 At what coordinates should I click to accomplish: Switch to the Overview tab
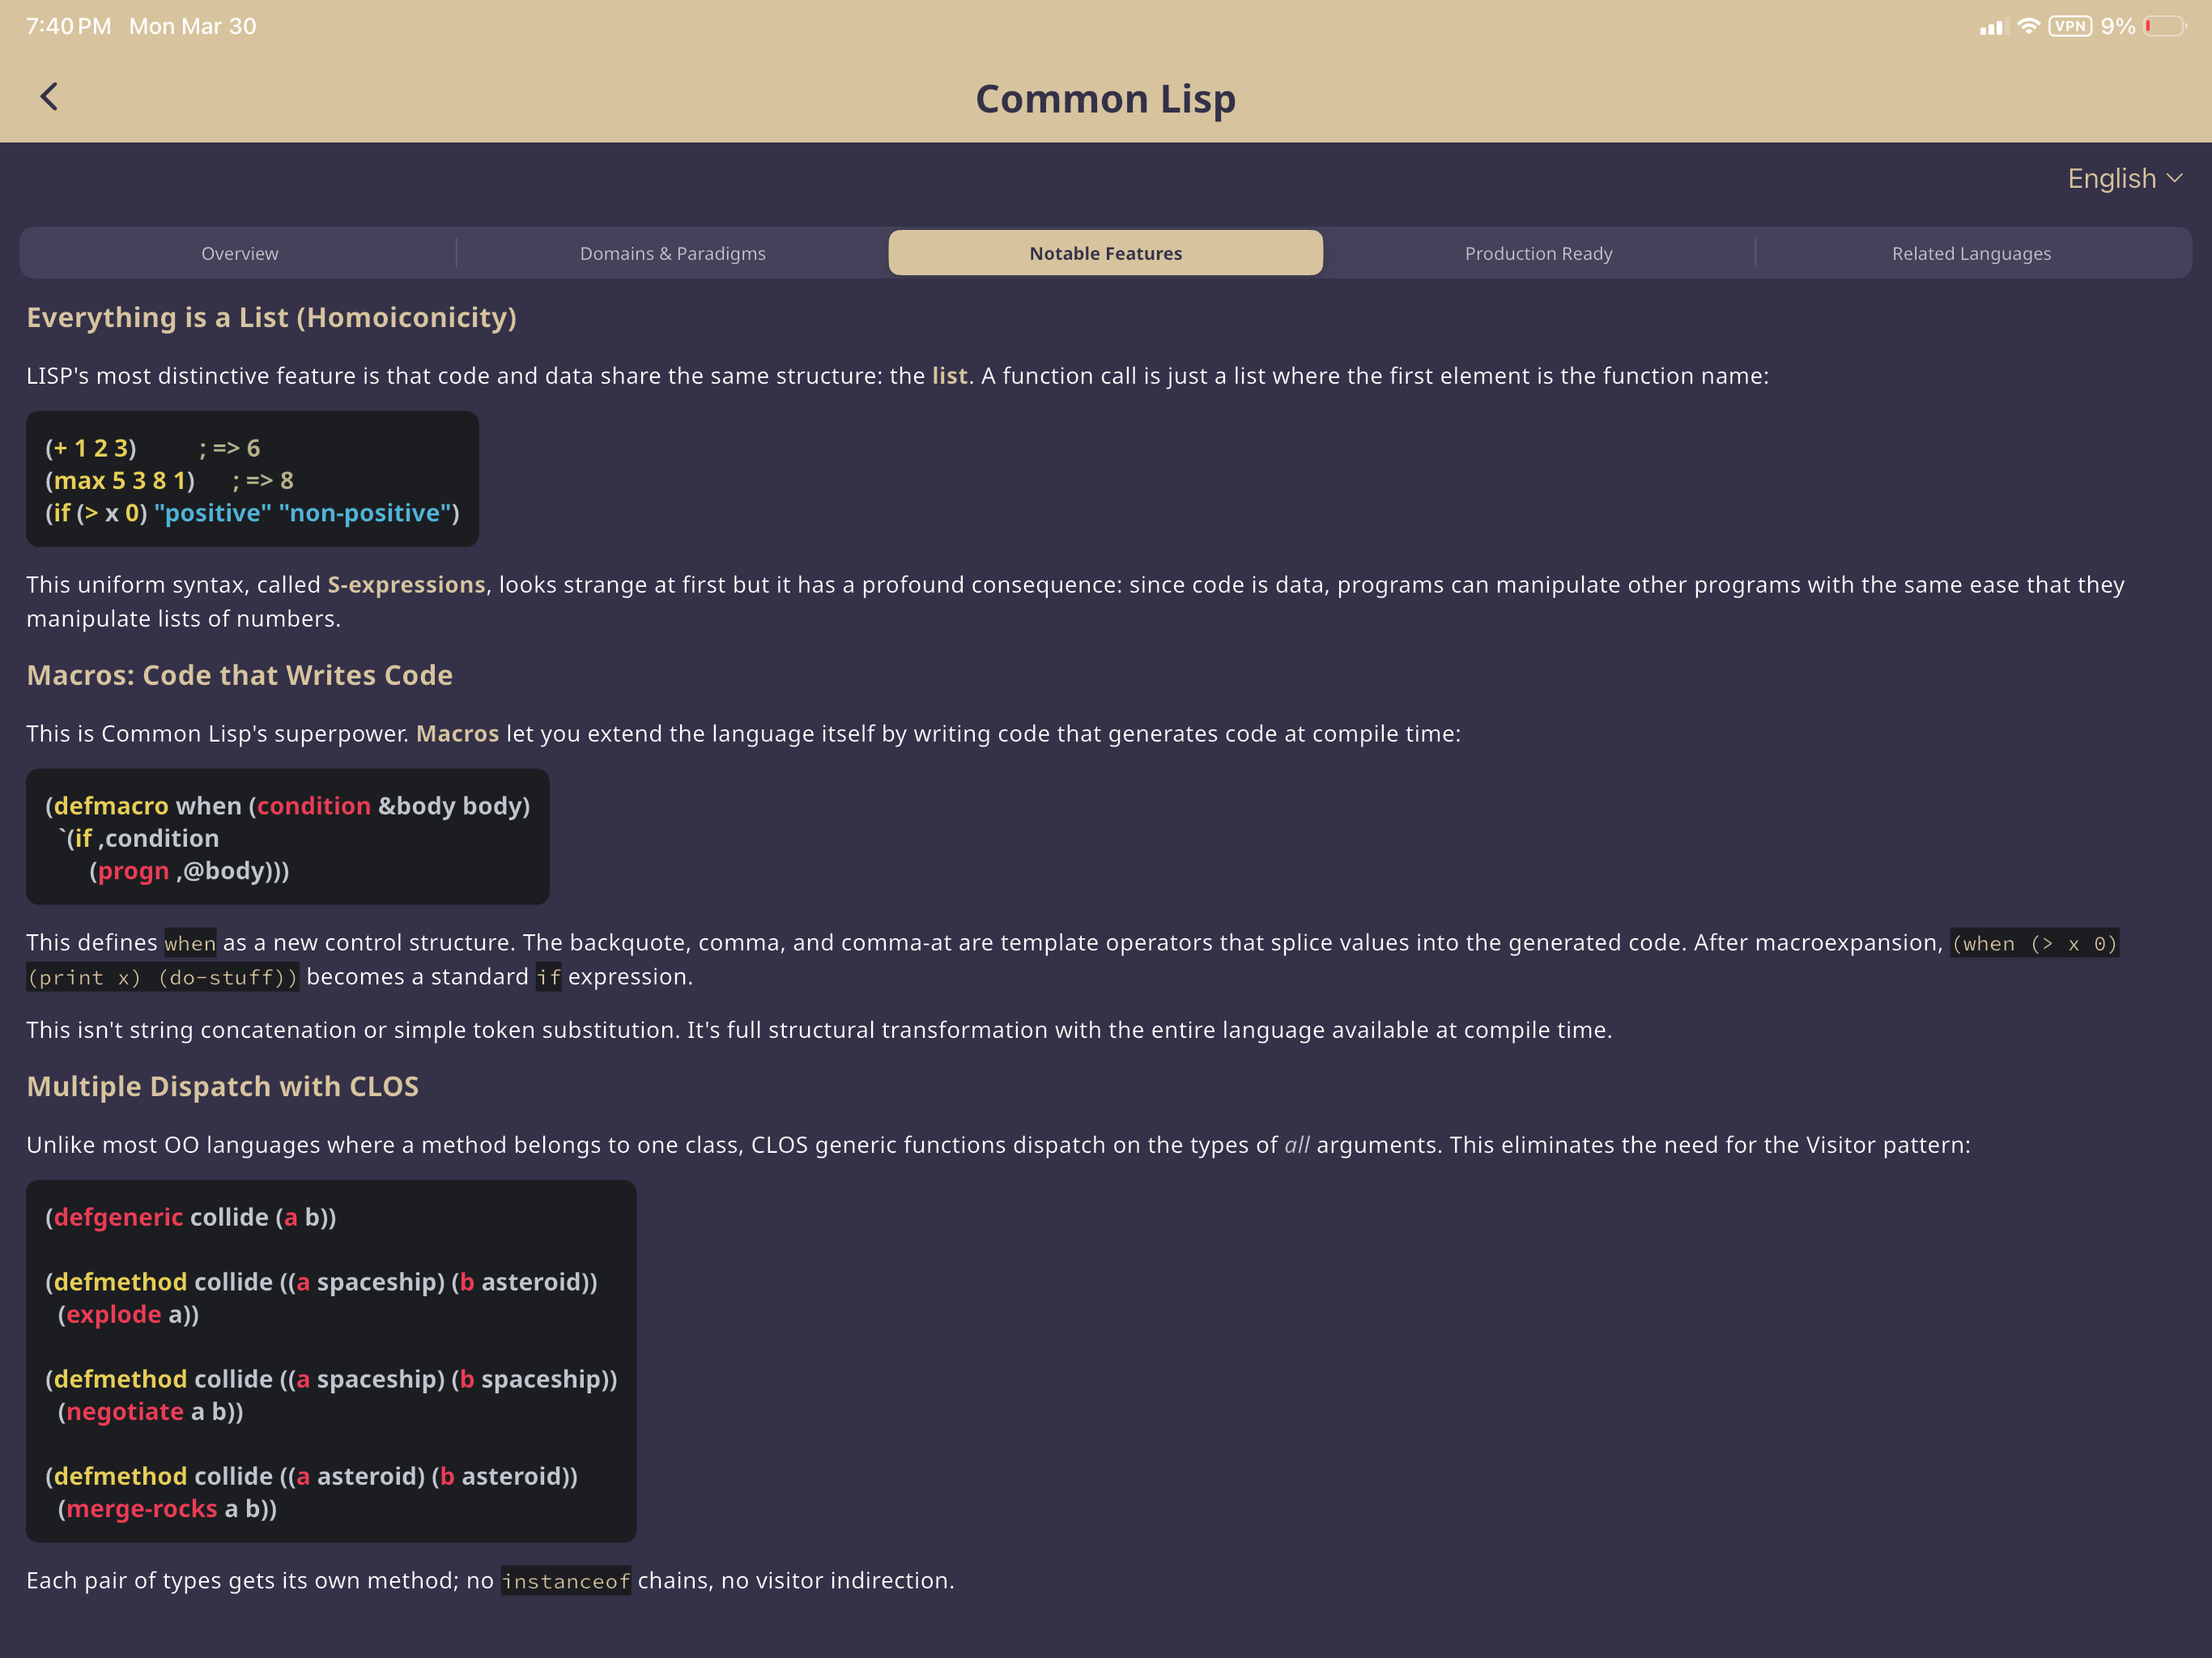[x=239, y=253]
